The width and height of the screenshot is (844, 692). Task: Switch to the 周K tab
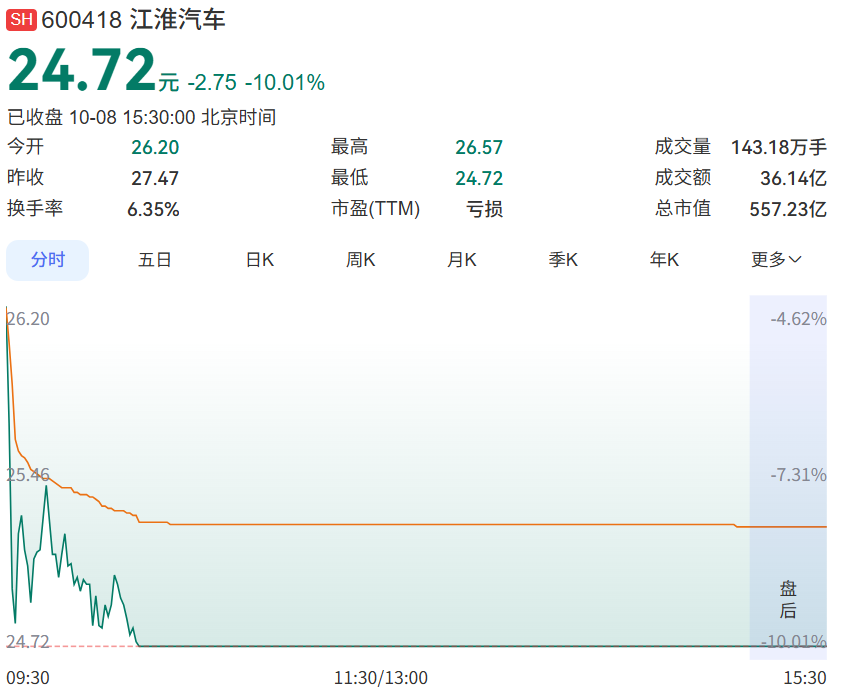(360, 260)
